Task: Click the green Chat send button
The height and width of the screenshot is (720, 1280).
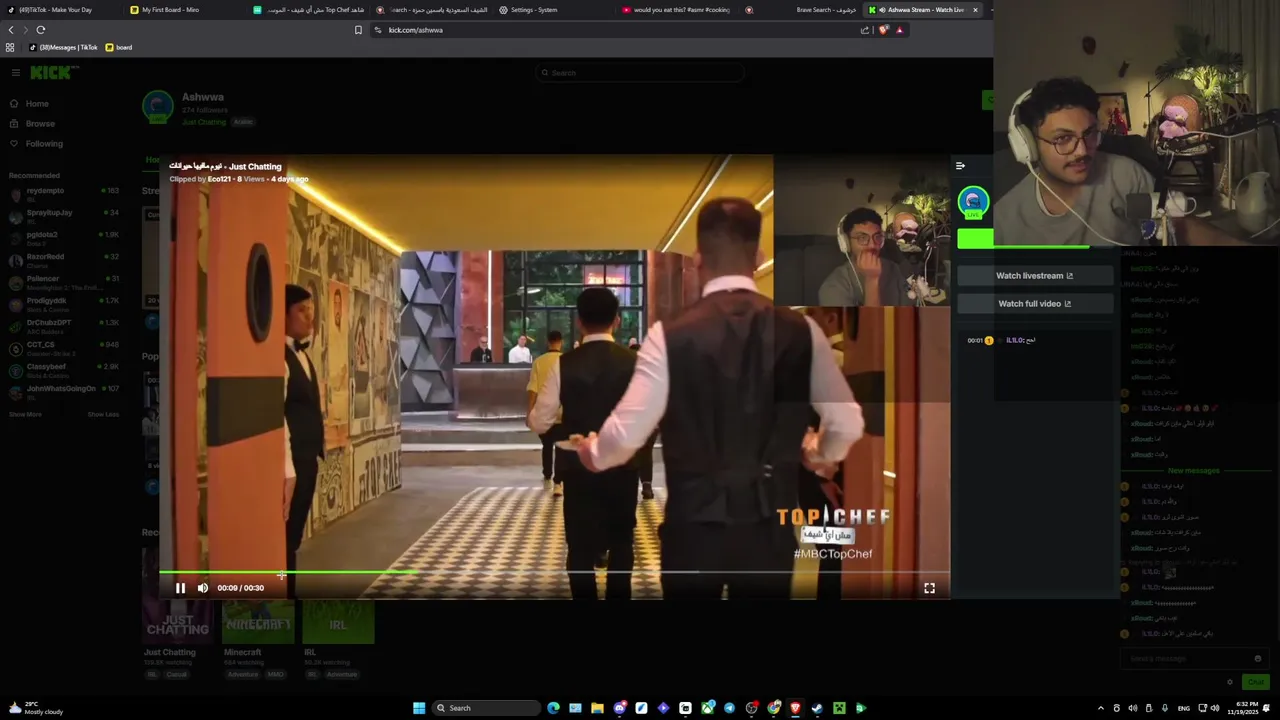Action: tap(1255, 682)
